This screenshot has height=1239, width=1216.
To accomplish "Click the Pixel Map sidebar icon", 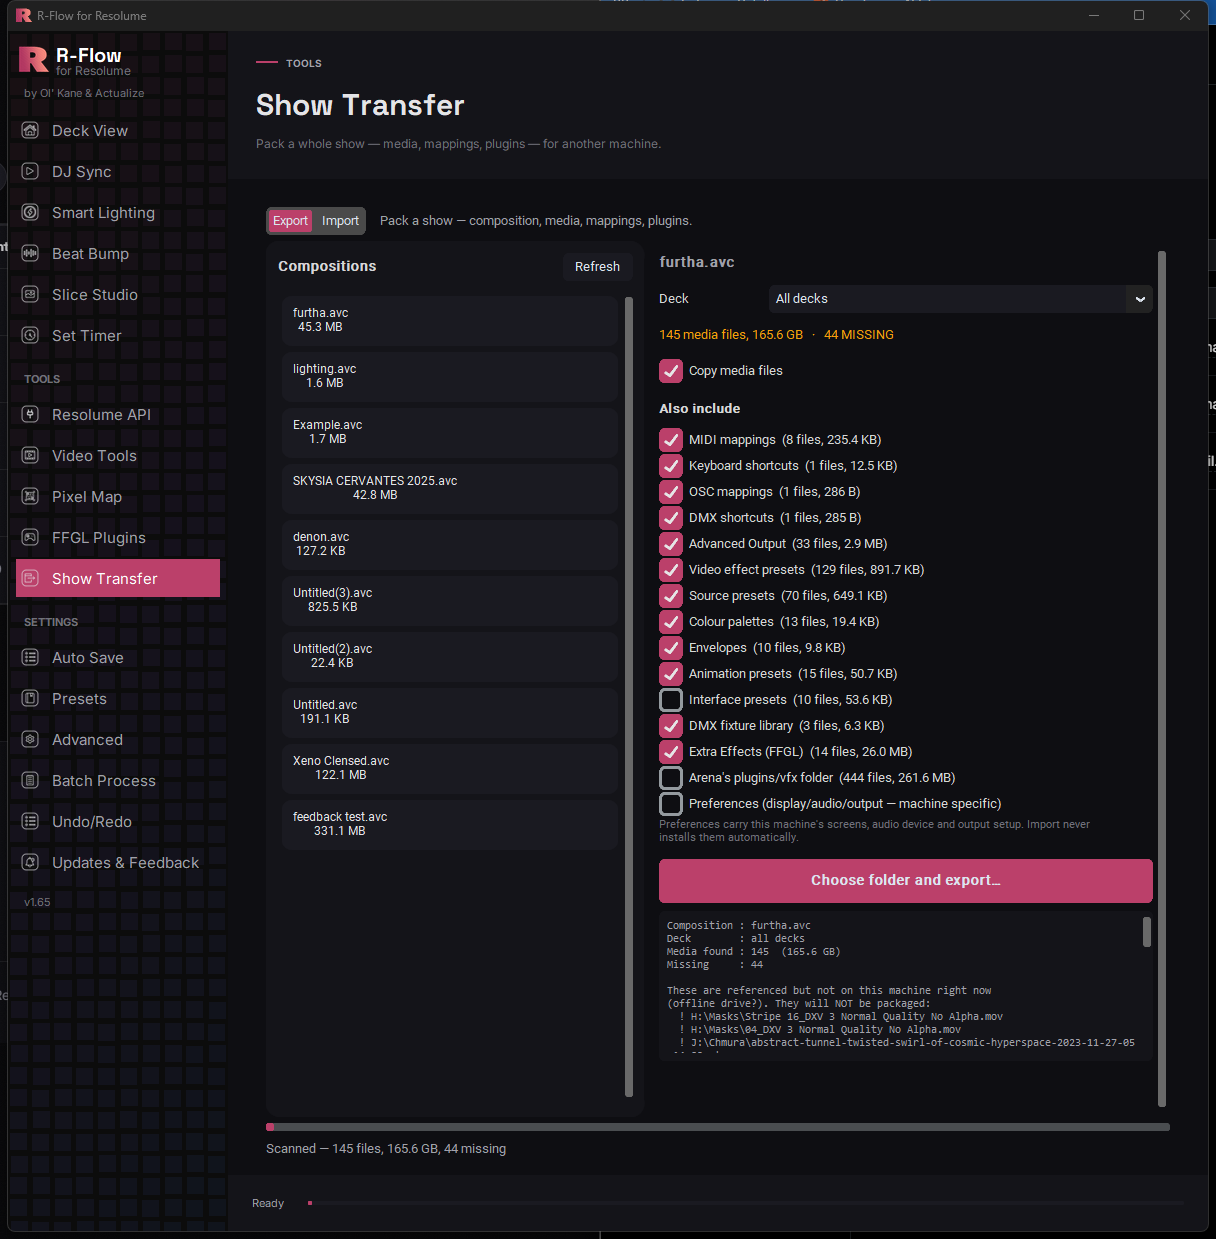I will [x=30, y=496].
